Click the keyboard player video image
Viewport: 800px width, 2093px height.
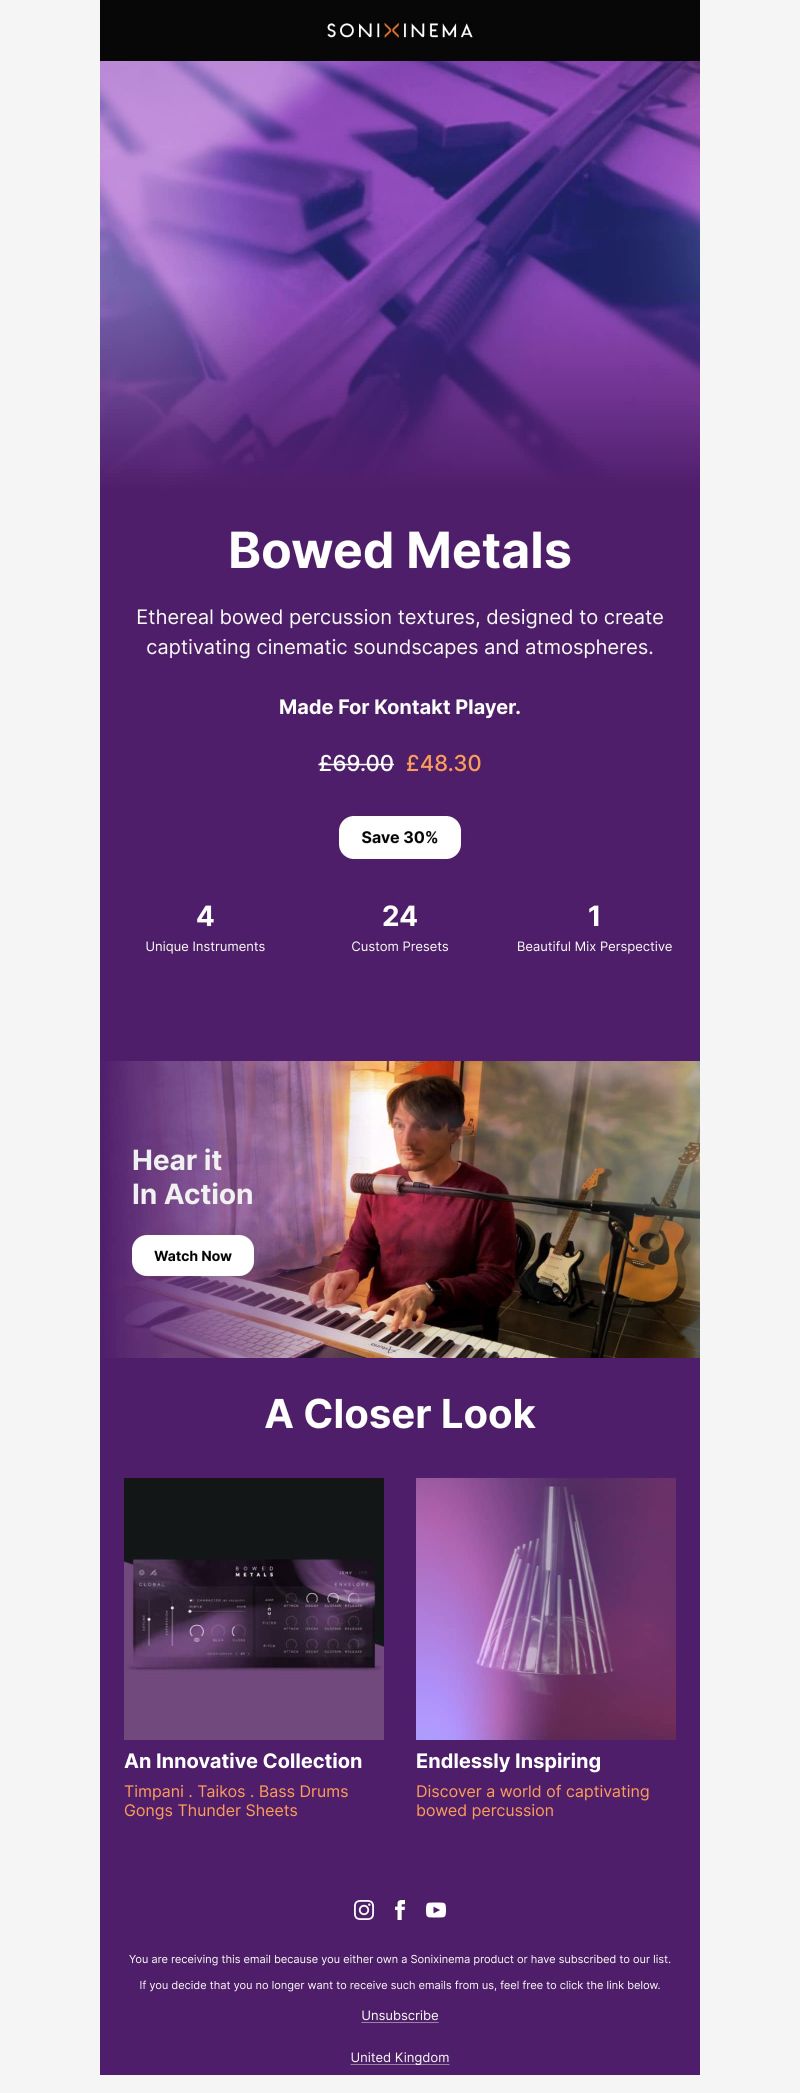click(400, 1209)
